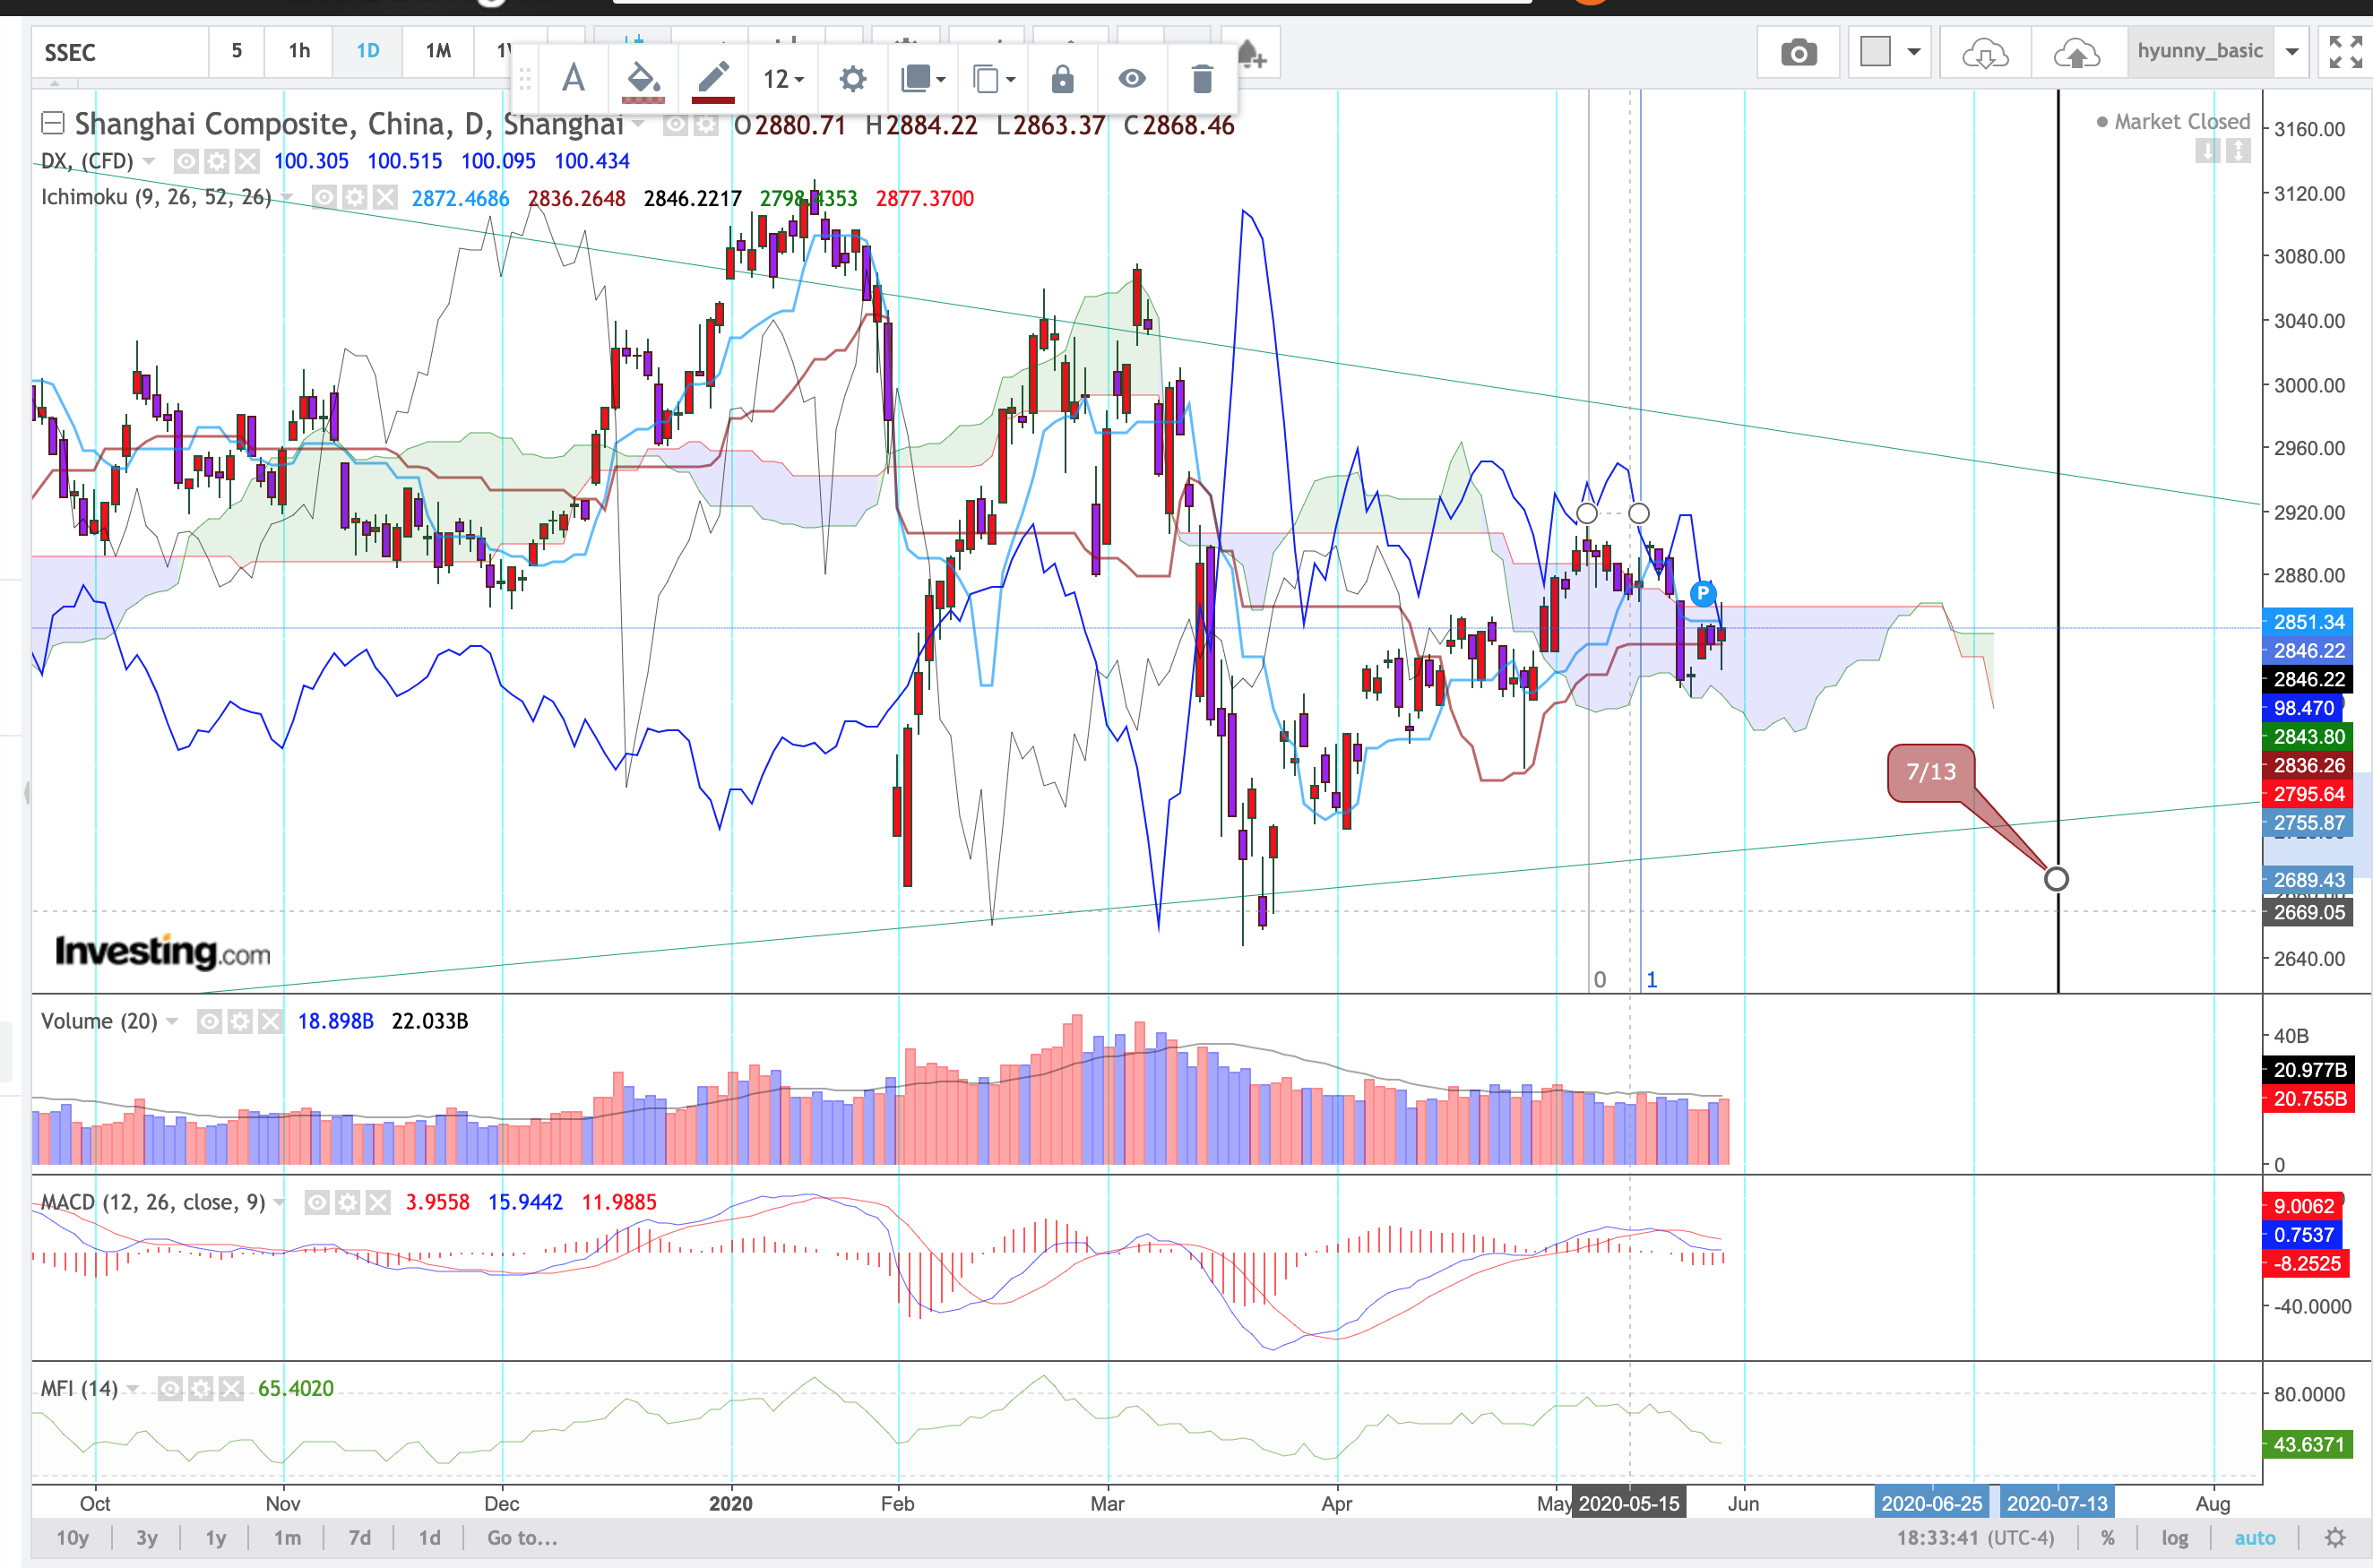The height and width of the screenshot is (1568, 2373).
Task: Click the text color A icon
Action: [x=573, y=79]
